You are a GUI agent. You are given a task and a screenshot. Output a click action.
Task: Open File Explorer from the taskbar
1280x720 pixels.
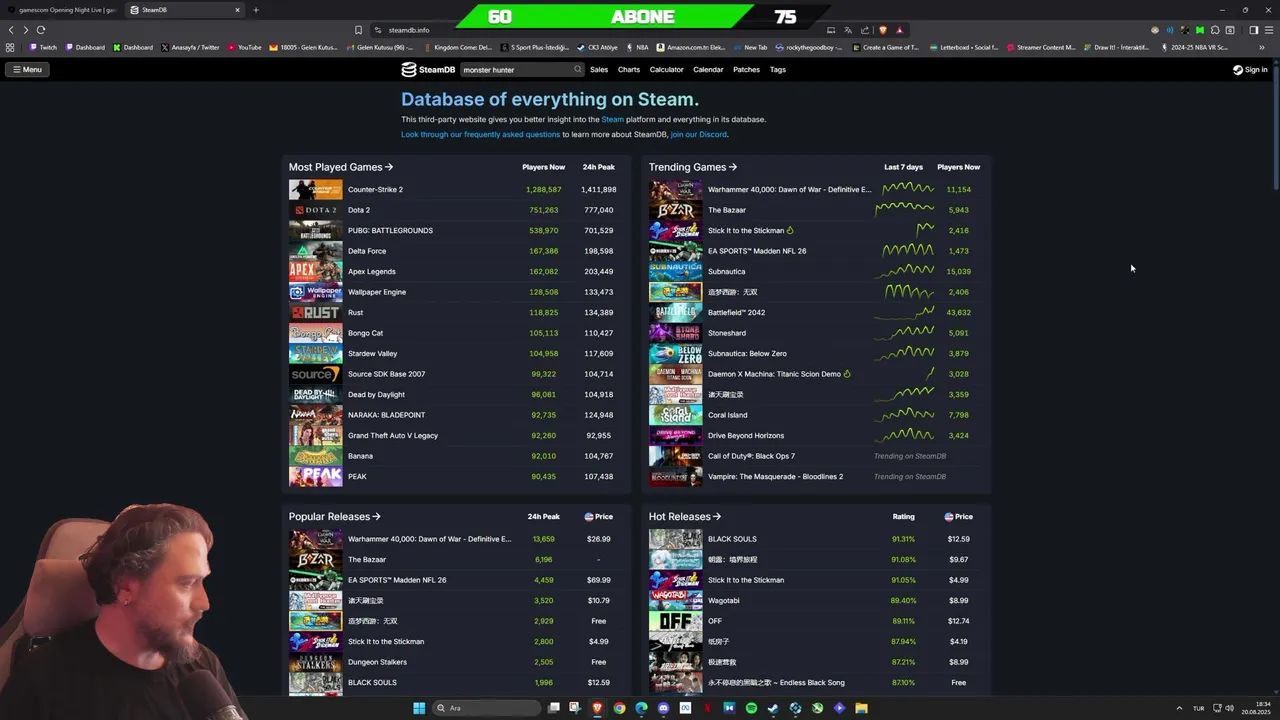tap(861, 708)
